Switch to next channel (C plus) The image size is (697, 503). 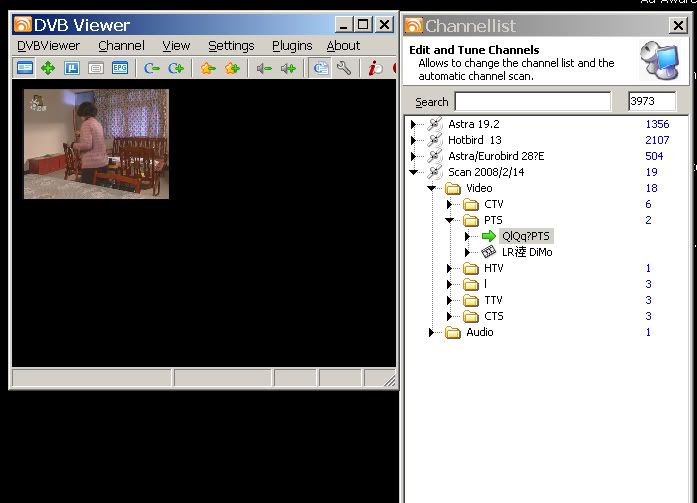coord(176,68)
